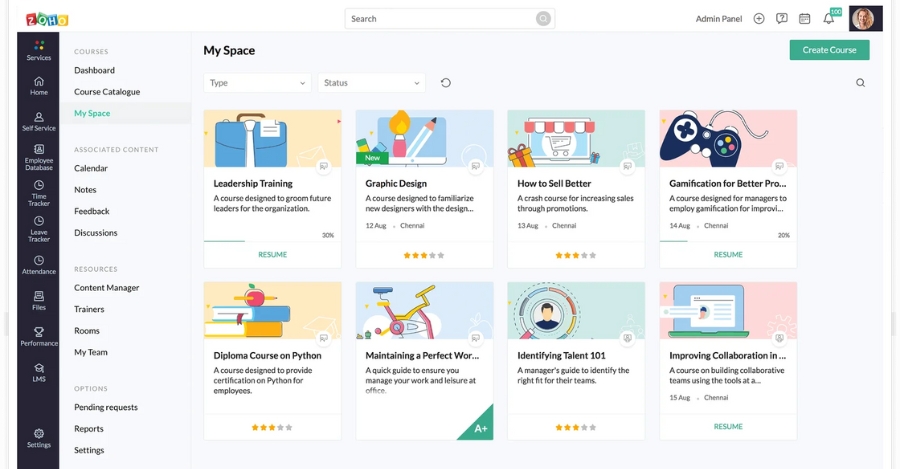
Task: Go to Time Tracker in sidebar
Action: 38,190
